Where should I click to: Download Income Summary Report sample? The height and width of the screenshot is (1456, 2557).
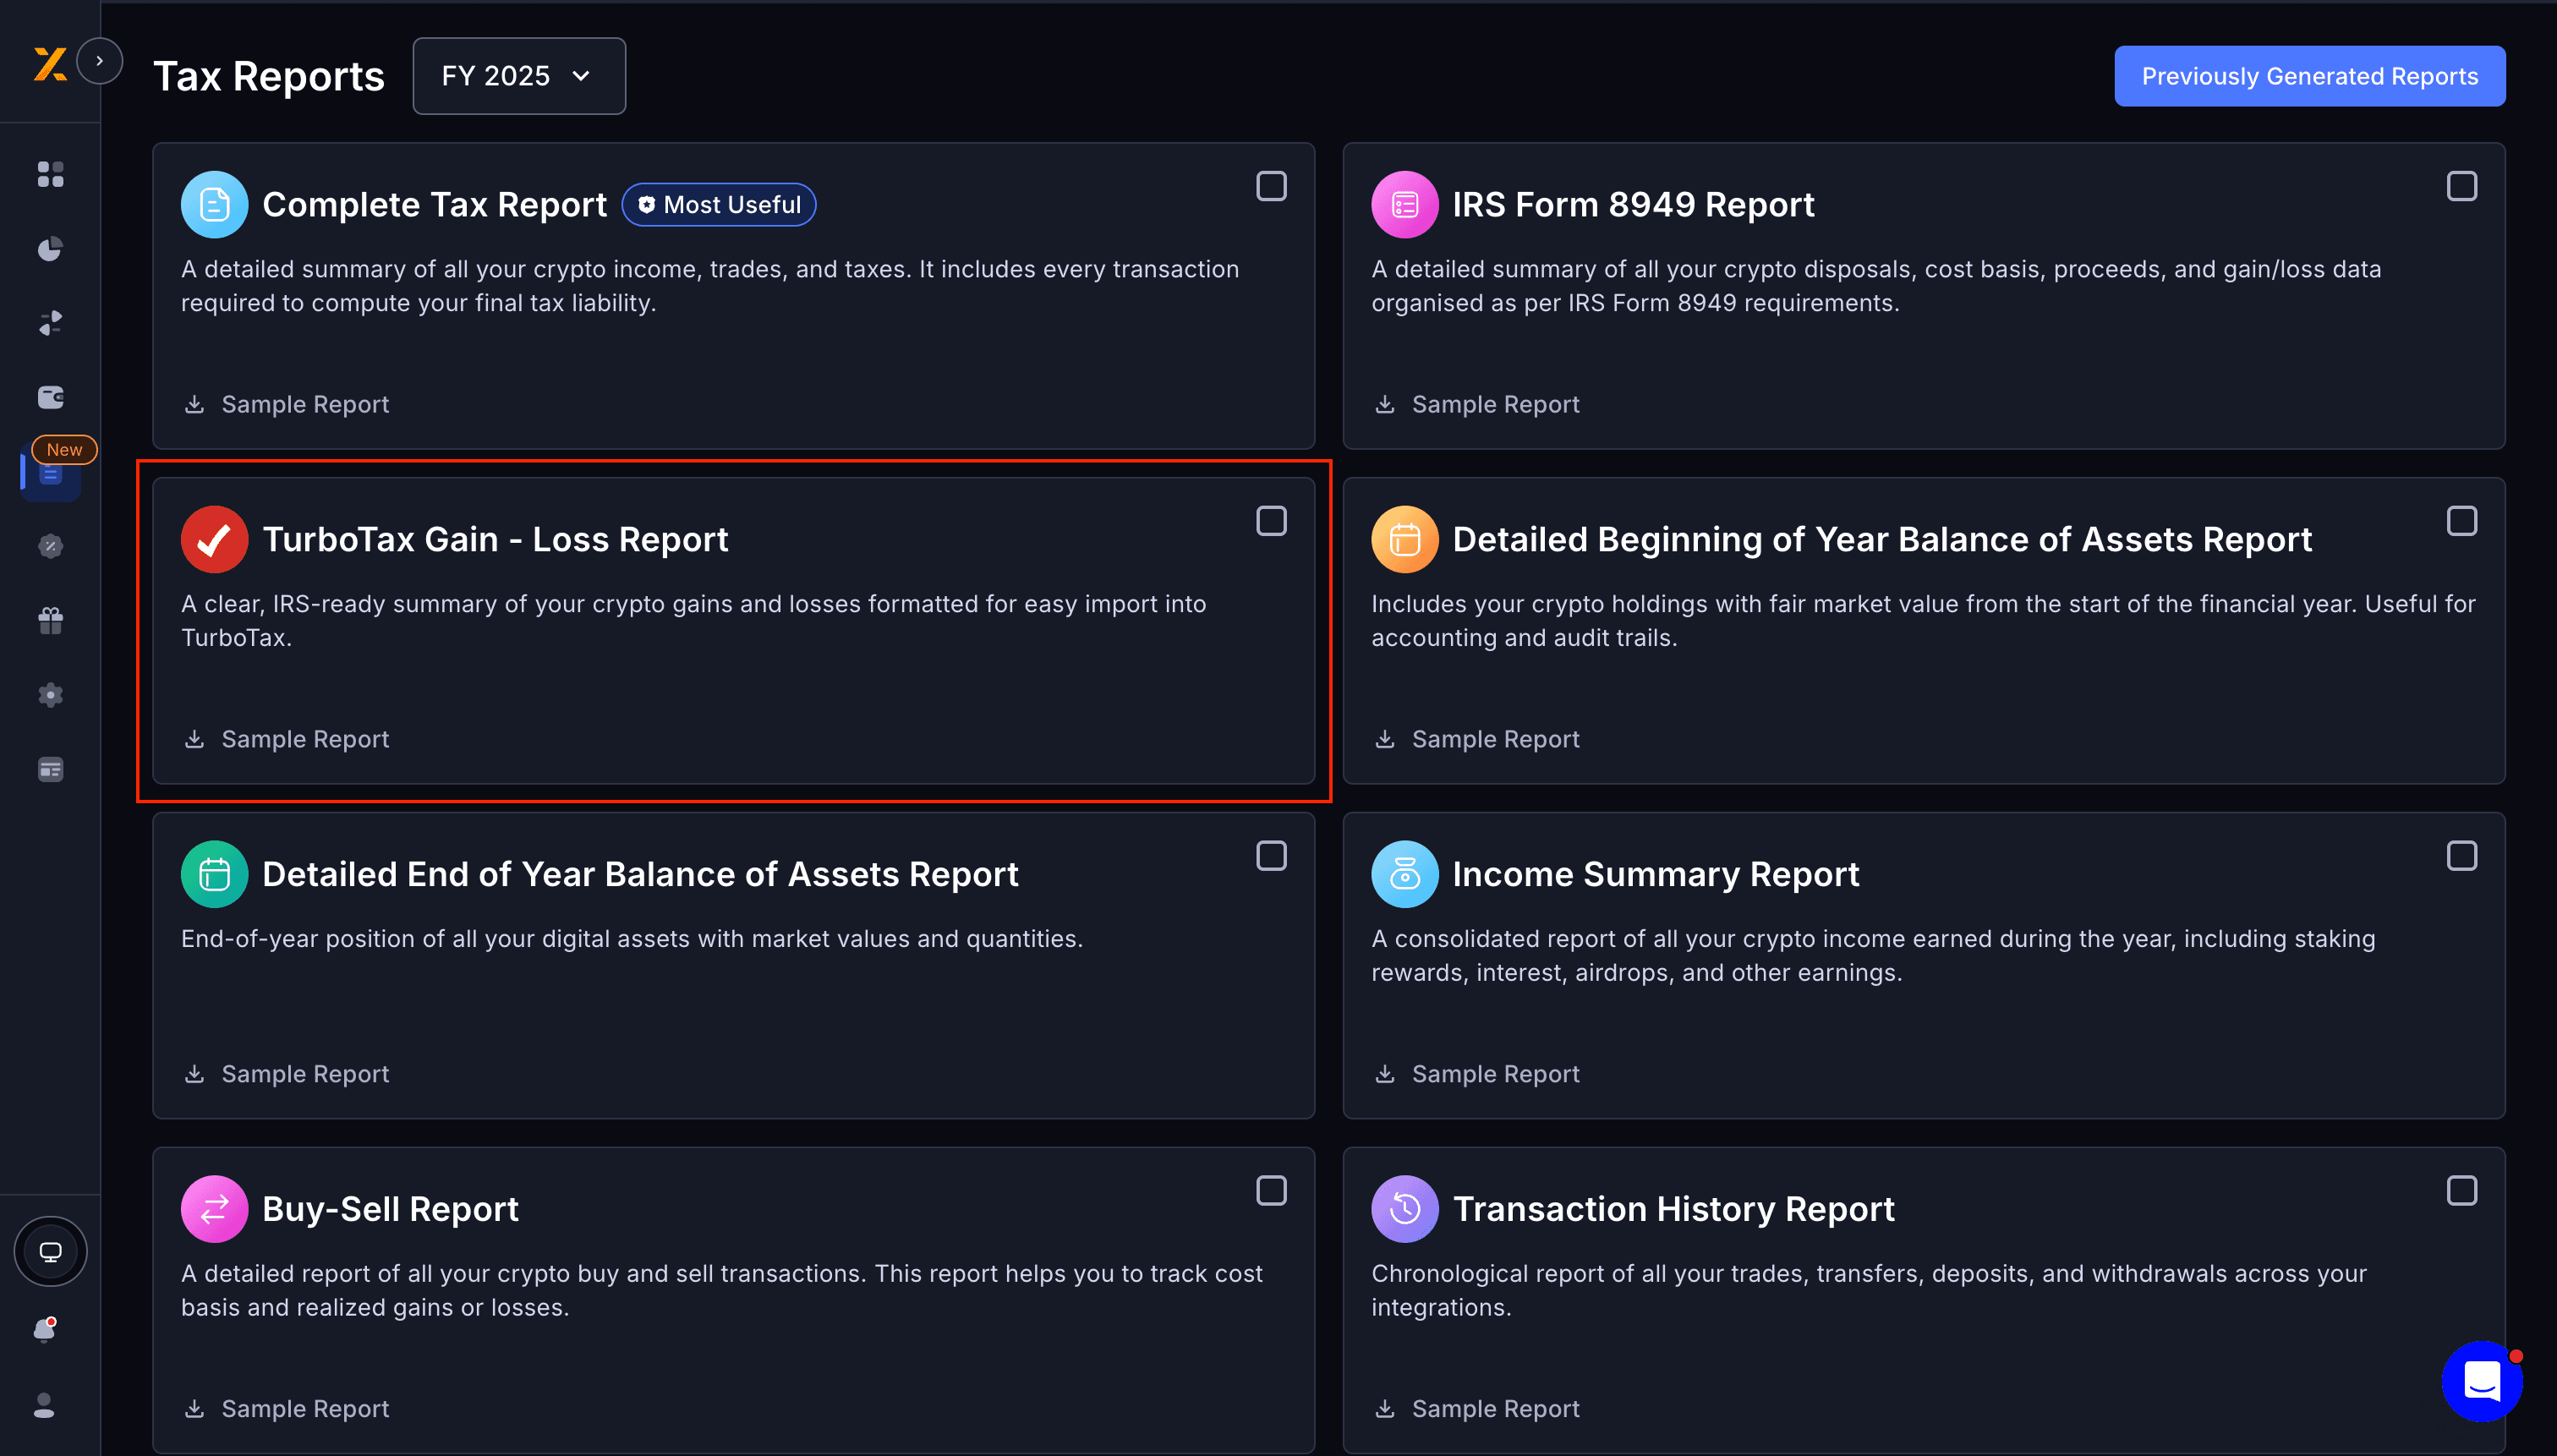(1476, 1073)
